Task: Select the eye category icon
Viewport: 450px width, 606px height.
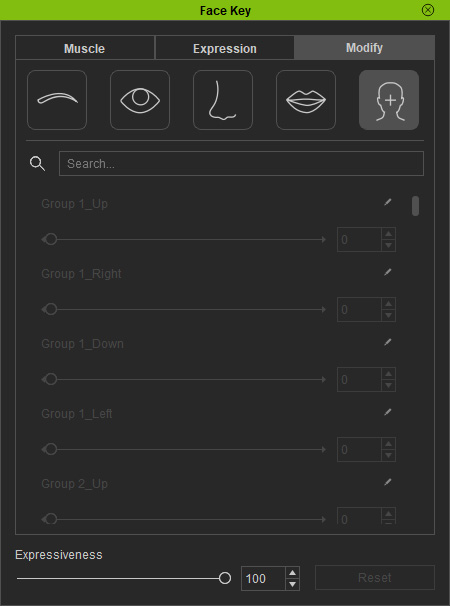Action: [x=140, y=100]
